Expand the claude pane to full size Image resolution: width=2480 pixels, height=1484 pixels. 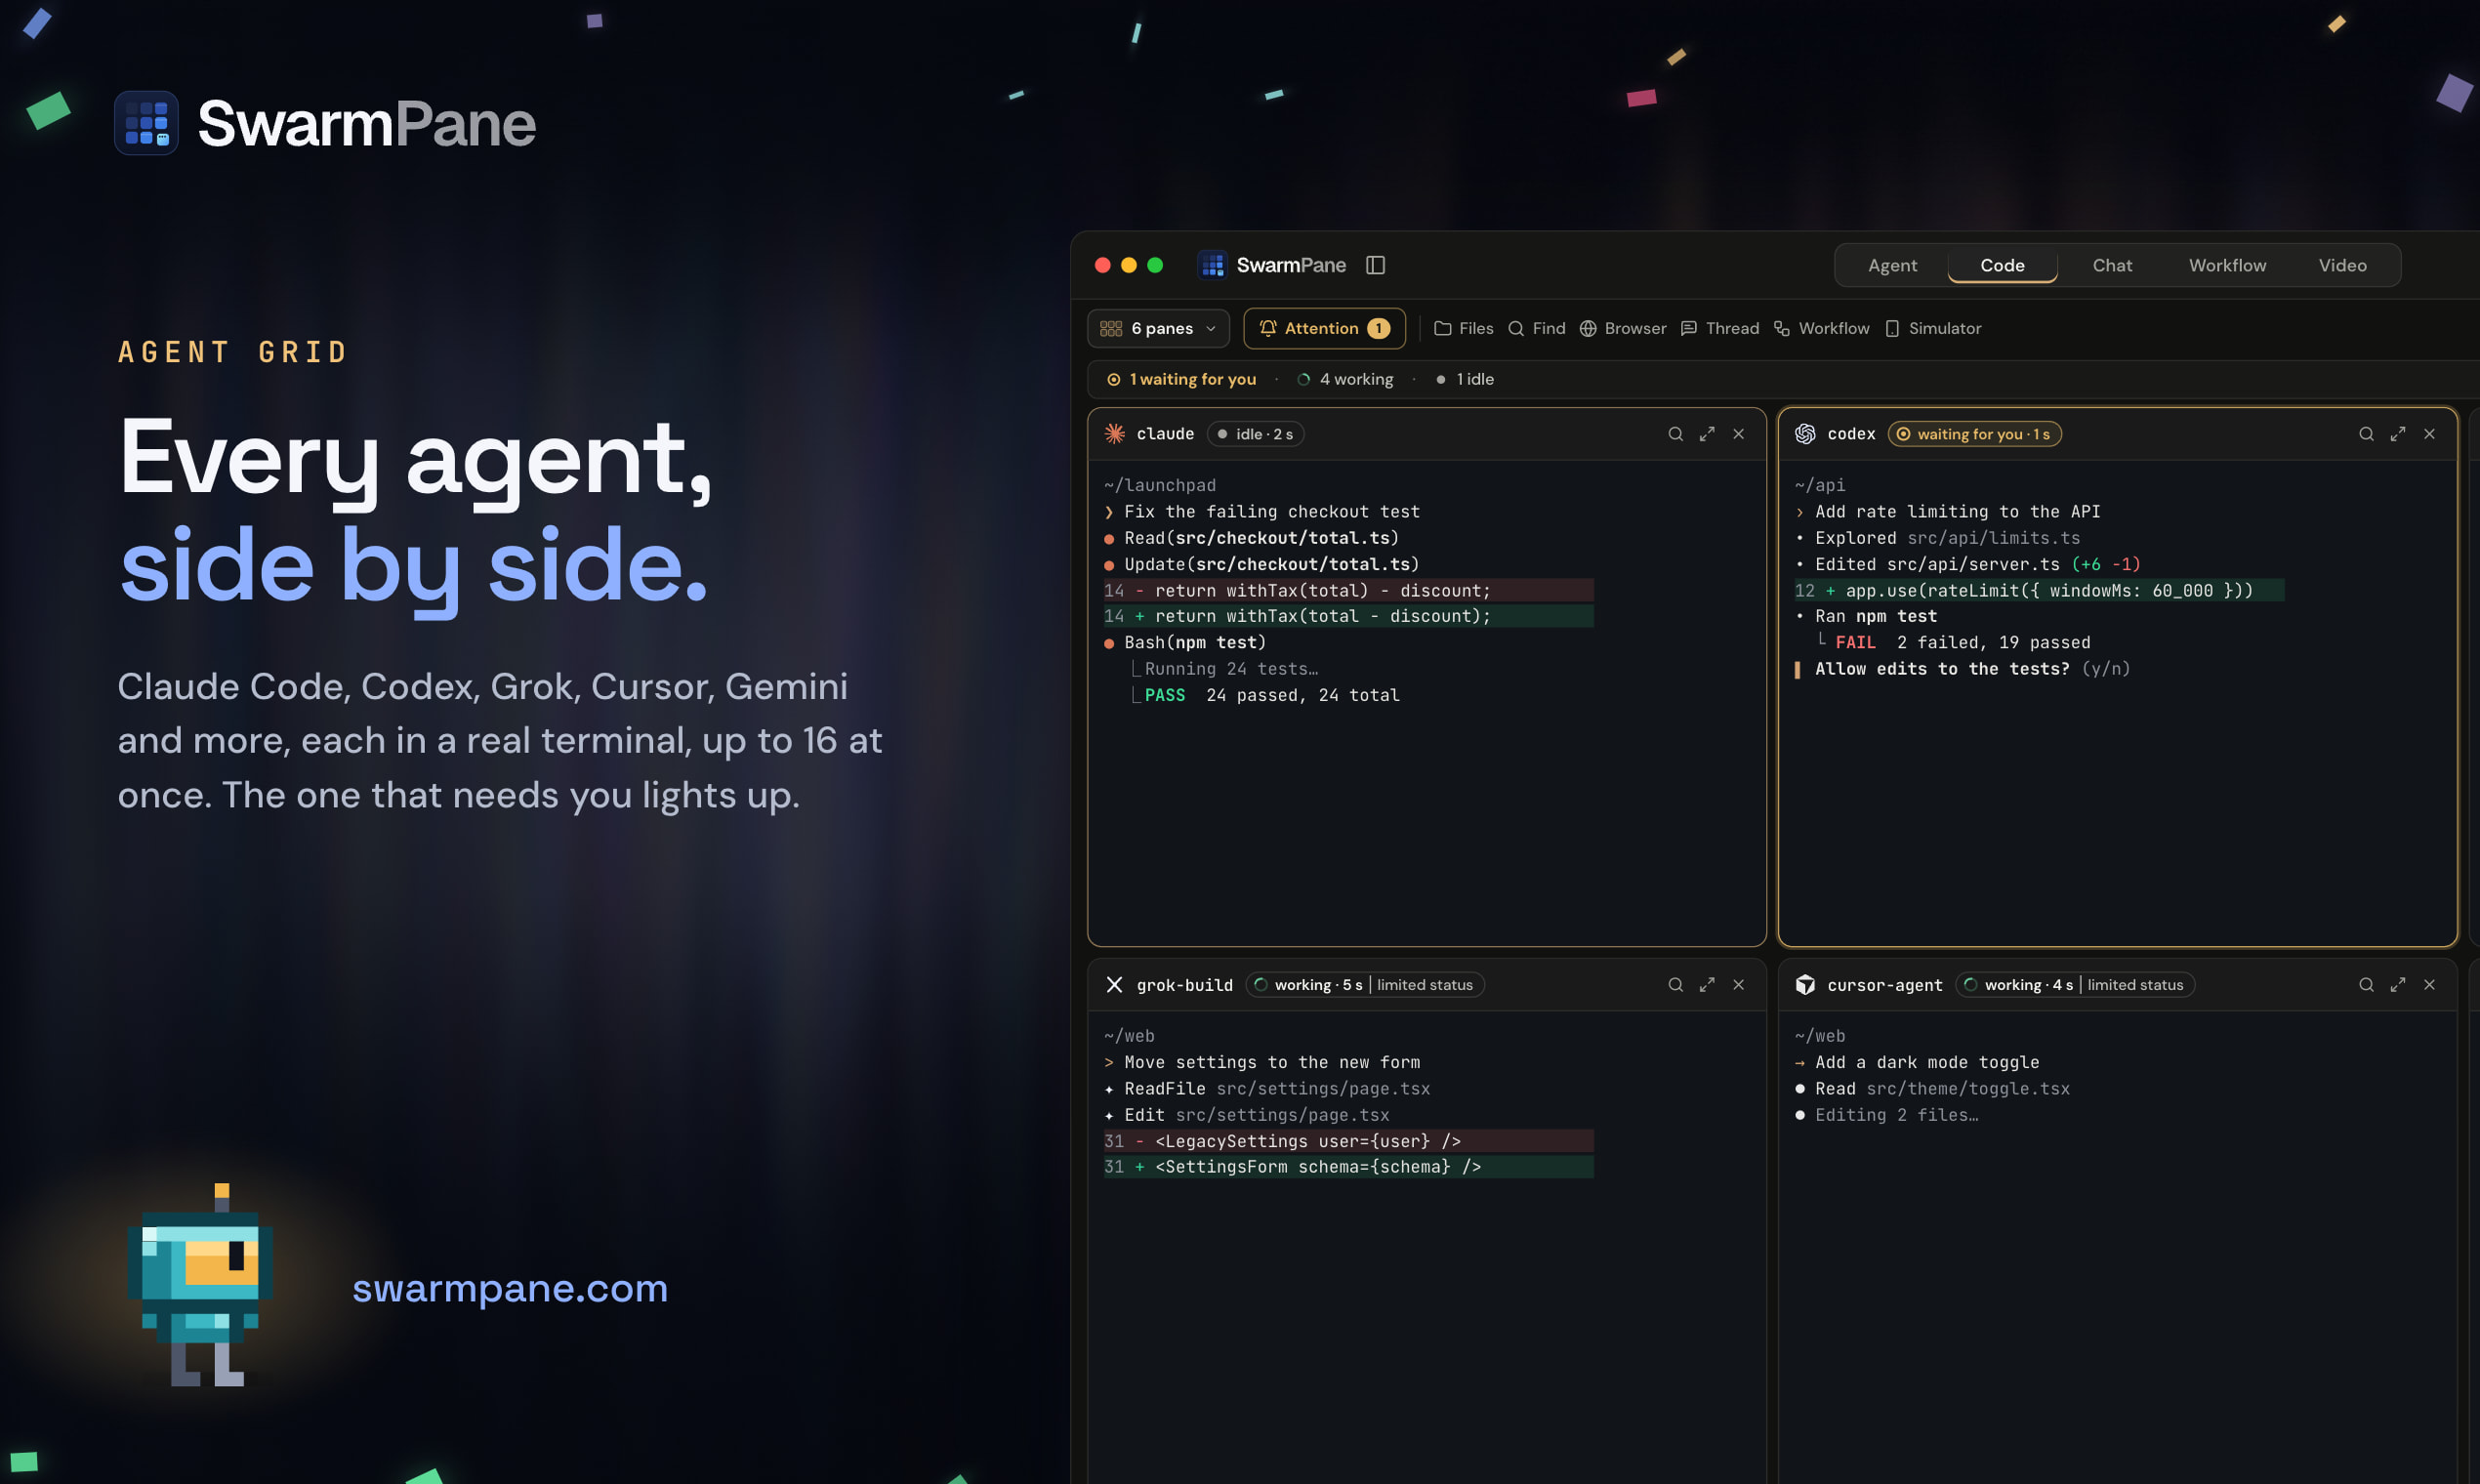1707,434
